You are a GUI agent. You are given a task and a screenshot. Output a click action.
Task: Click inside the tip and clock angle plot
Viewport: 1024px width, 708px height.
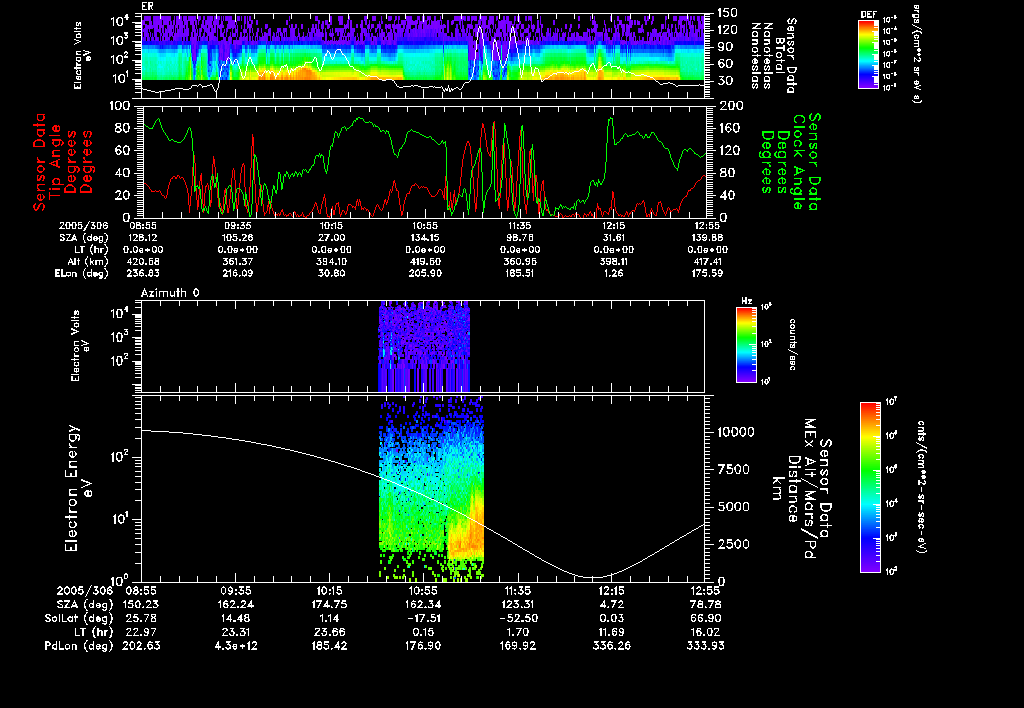pos(423,161)
